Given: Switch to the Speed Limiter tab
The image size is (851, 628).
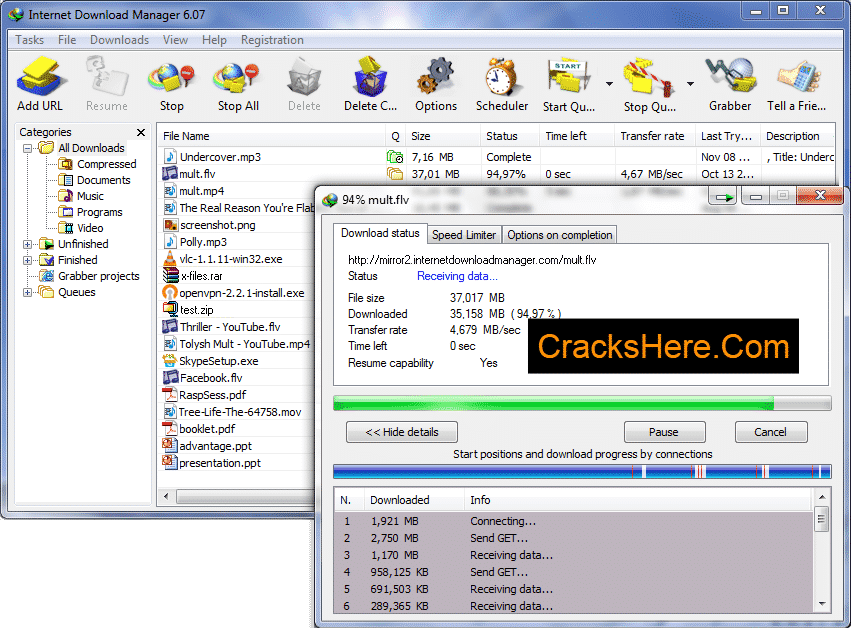Looking at the screenshot, I should click(464, 234).
